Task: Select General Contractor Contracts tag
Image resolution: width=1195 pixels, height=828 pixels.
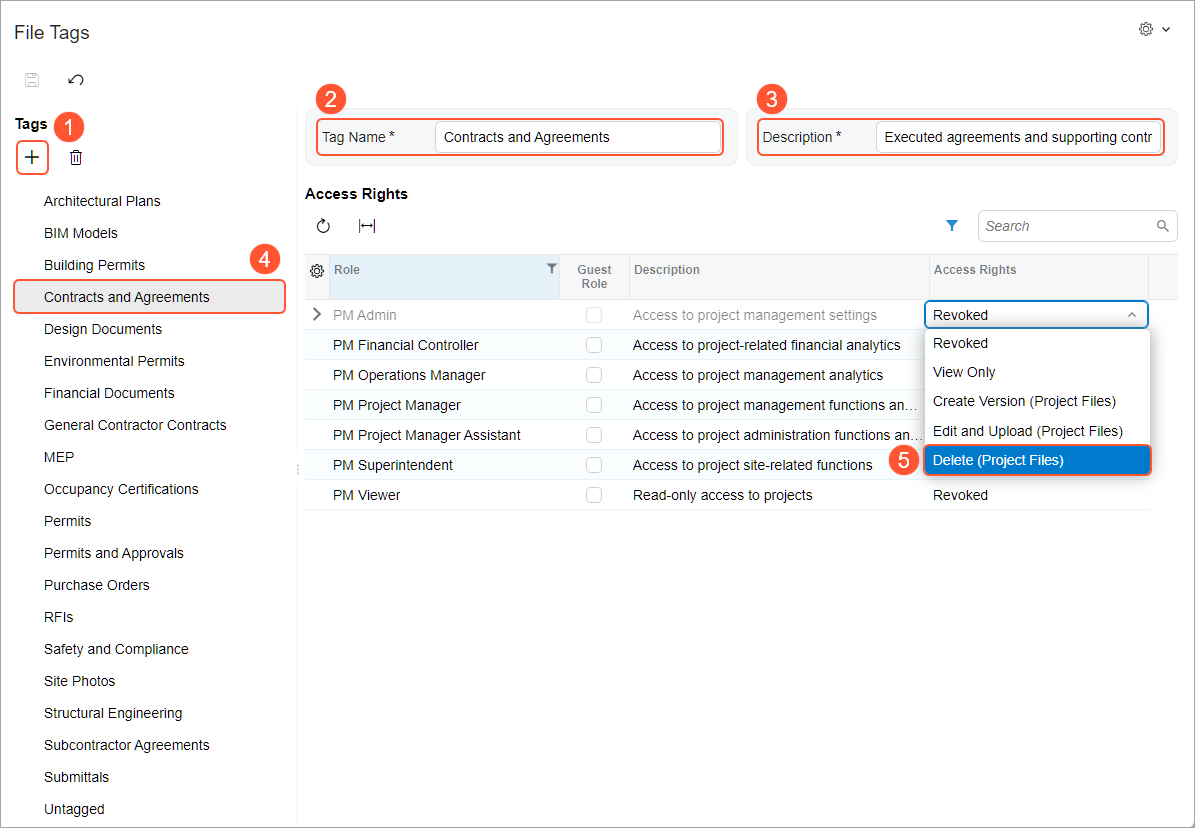Action: (x=135, y=425)
